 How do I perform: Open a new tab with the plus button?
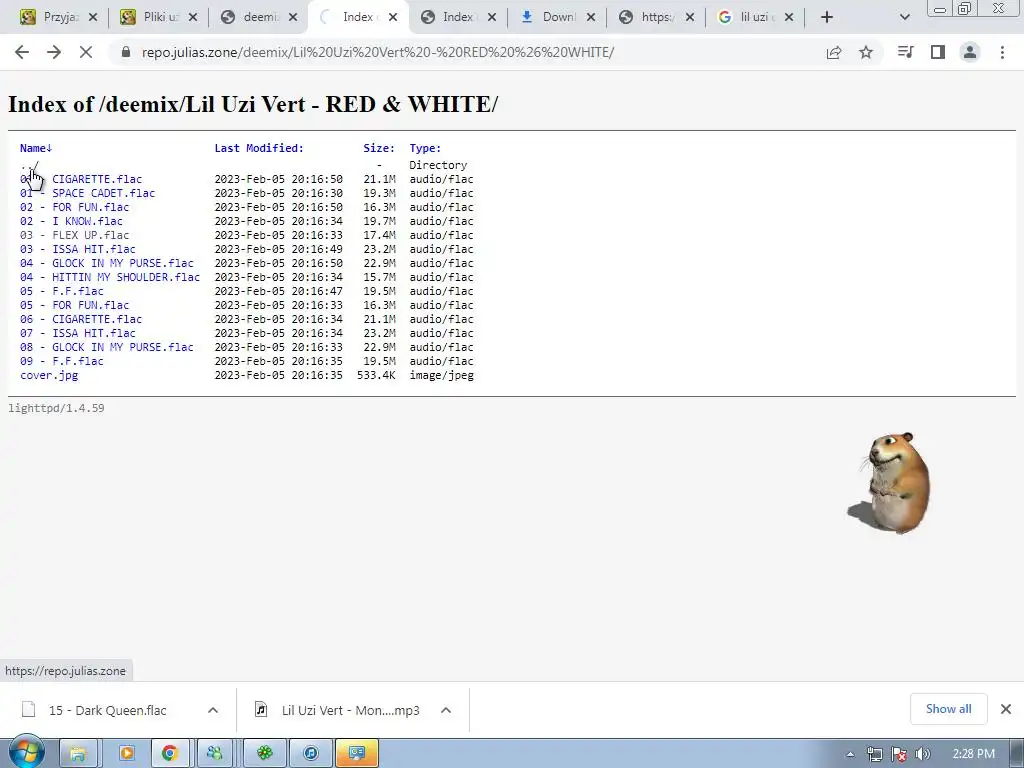pyautogui.click(x=827, y=17)
